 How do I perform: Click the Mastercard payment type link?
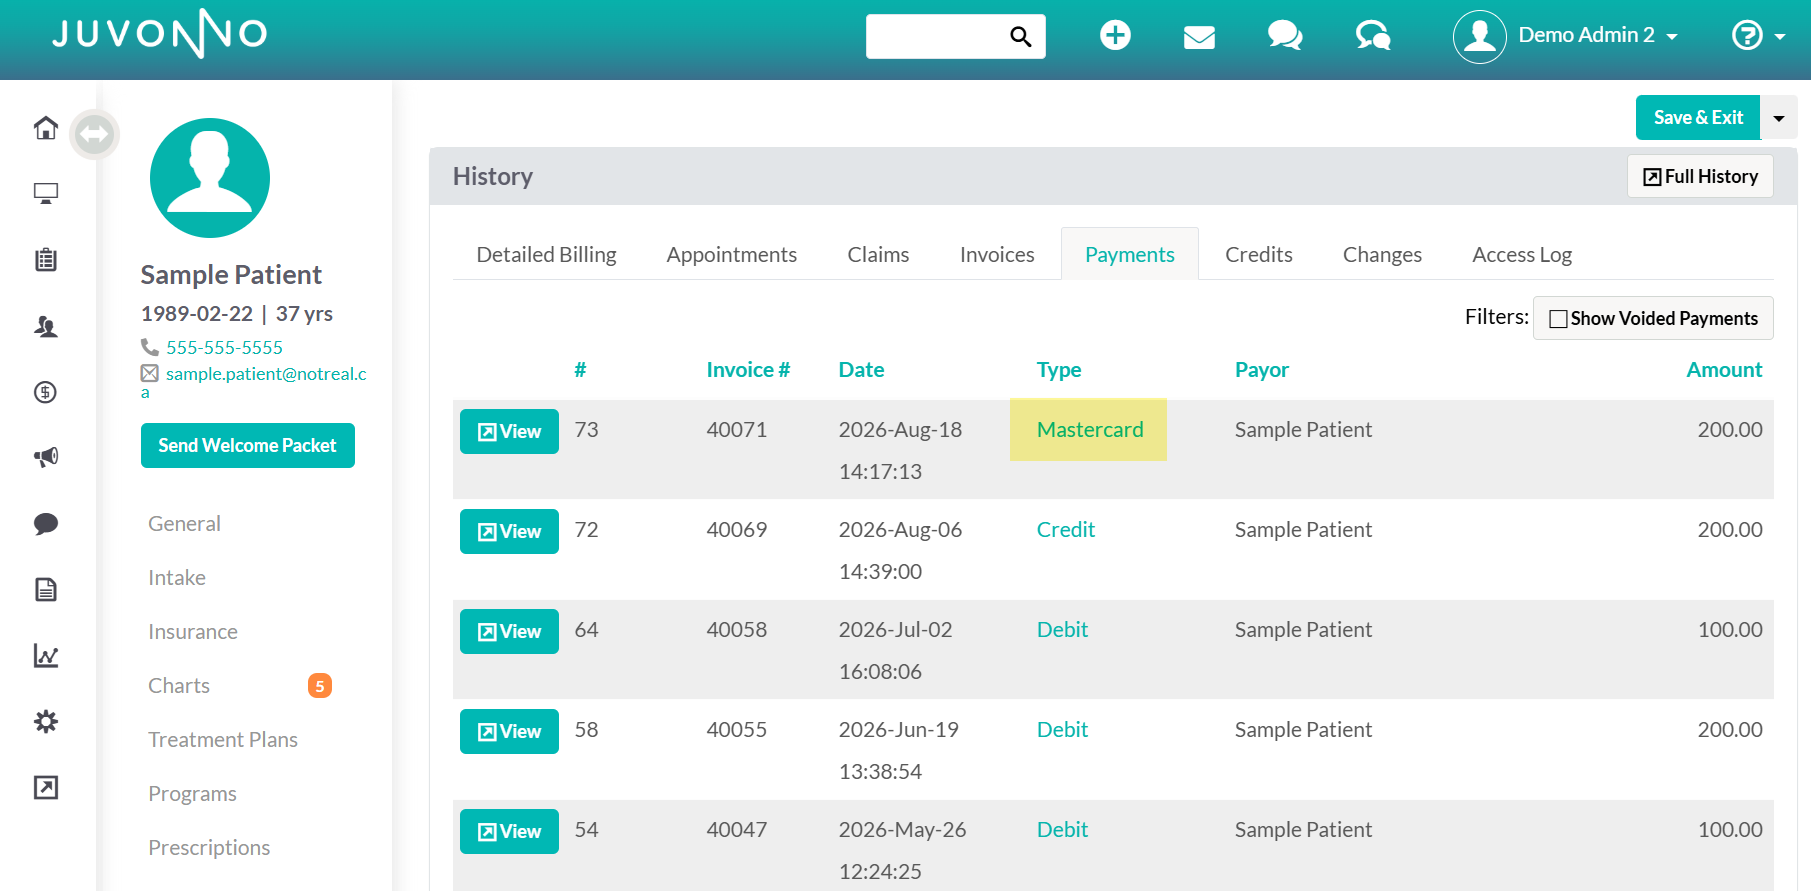coord(1090,429)
